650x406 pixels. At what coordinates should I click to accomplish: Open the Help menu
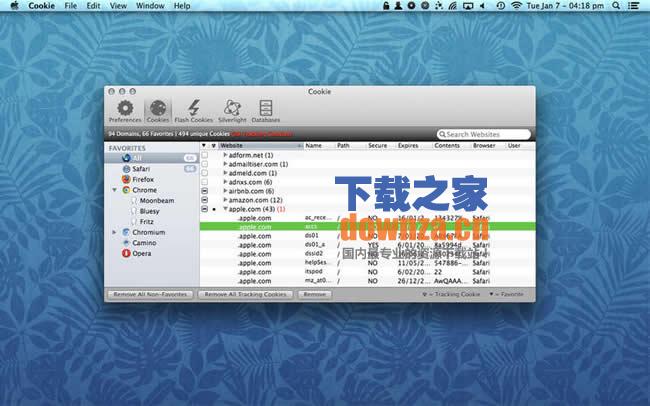182,5
